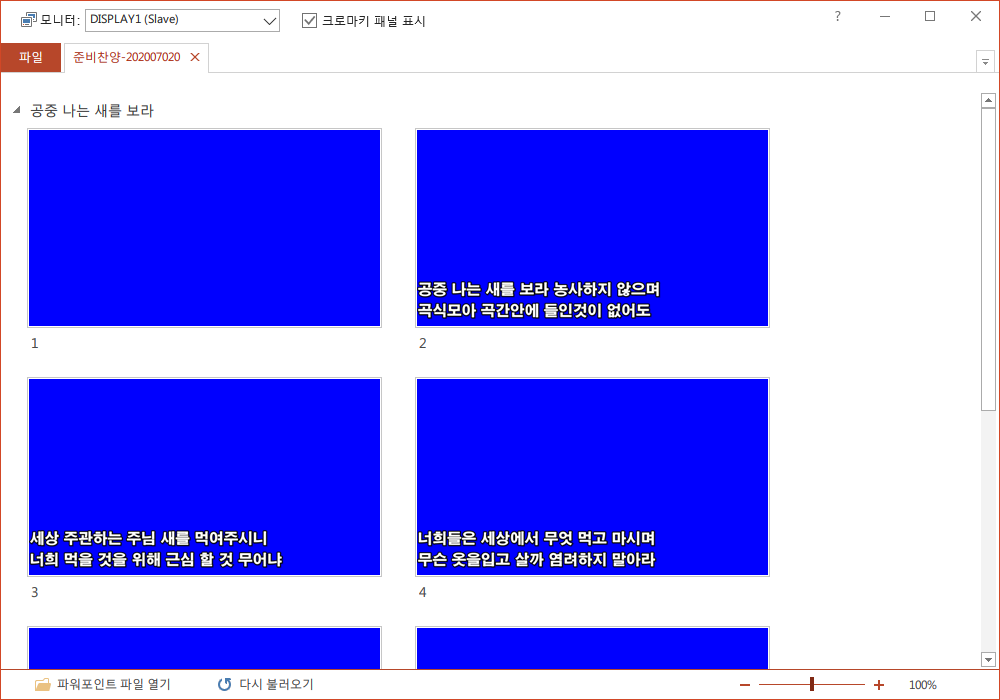Click the monitor icon beside 모니터 label
The image size is (1000, 700).
click(29, 20)
